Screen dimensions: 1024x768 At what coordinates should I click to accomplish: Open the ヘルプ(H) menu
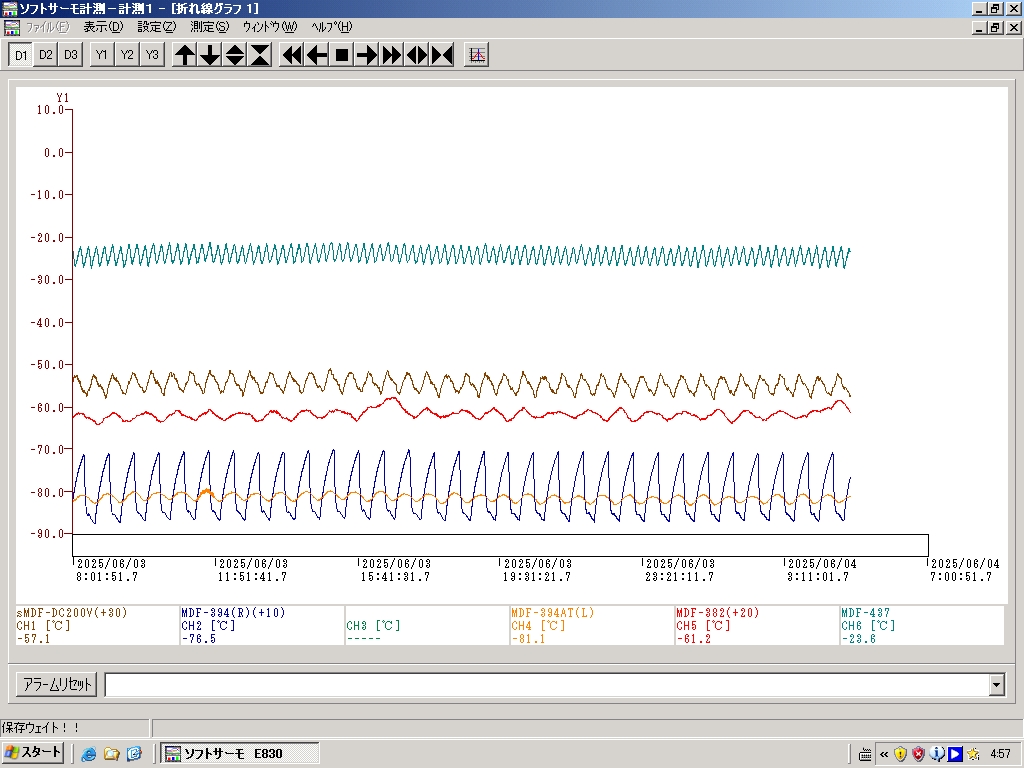[332, 27]
